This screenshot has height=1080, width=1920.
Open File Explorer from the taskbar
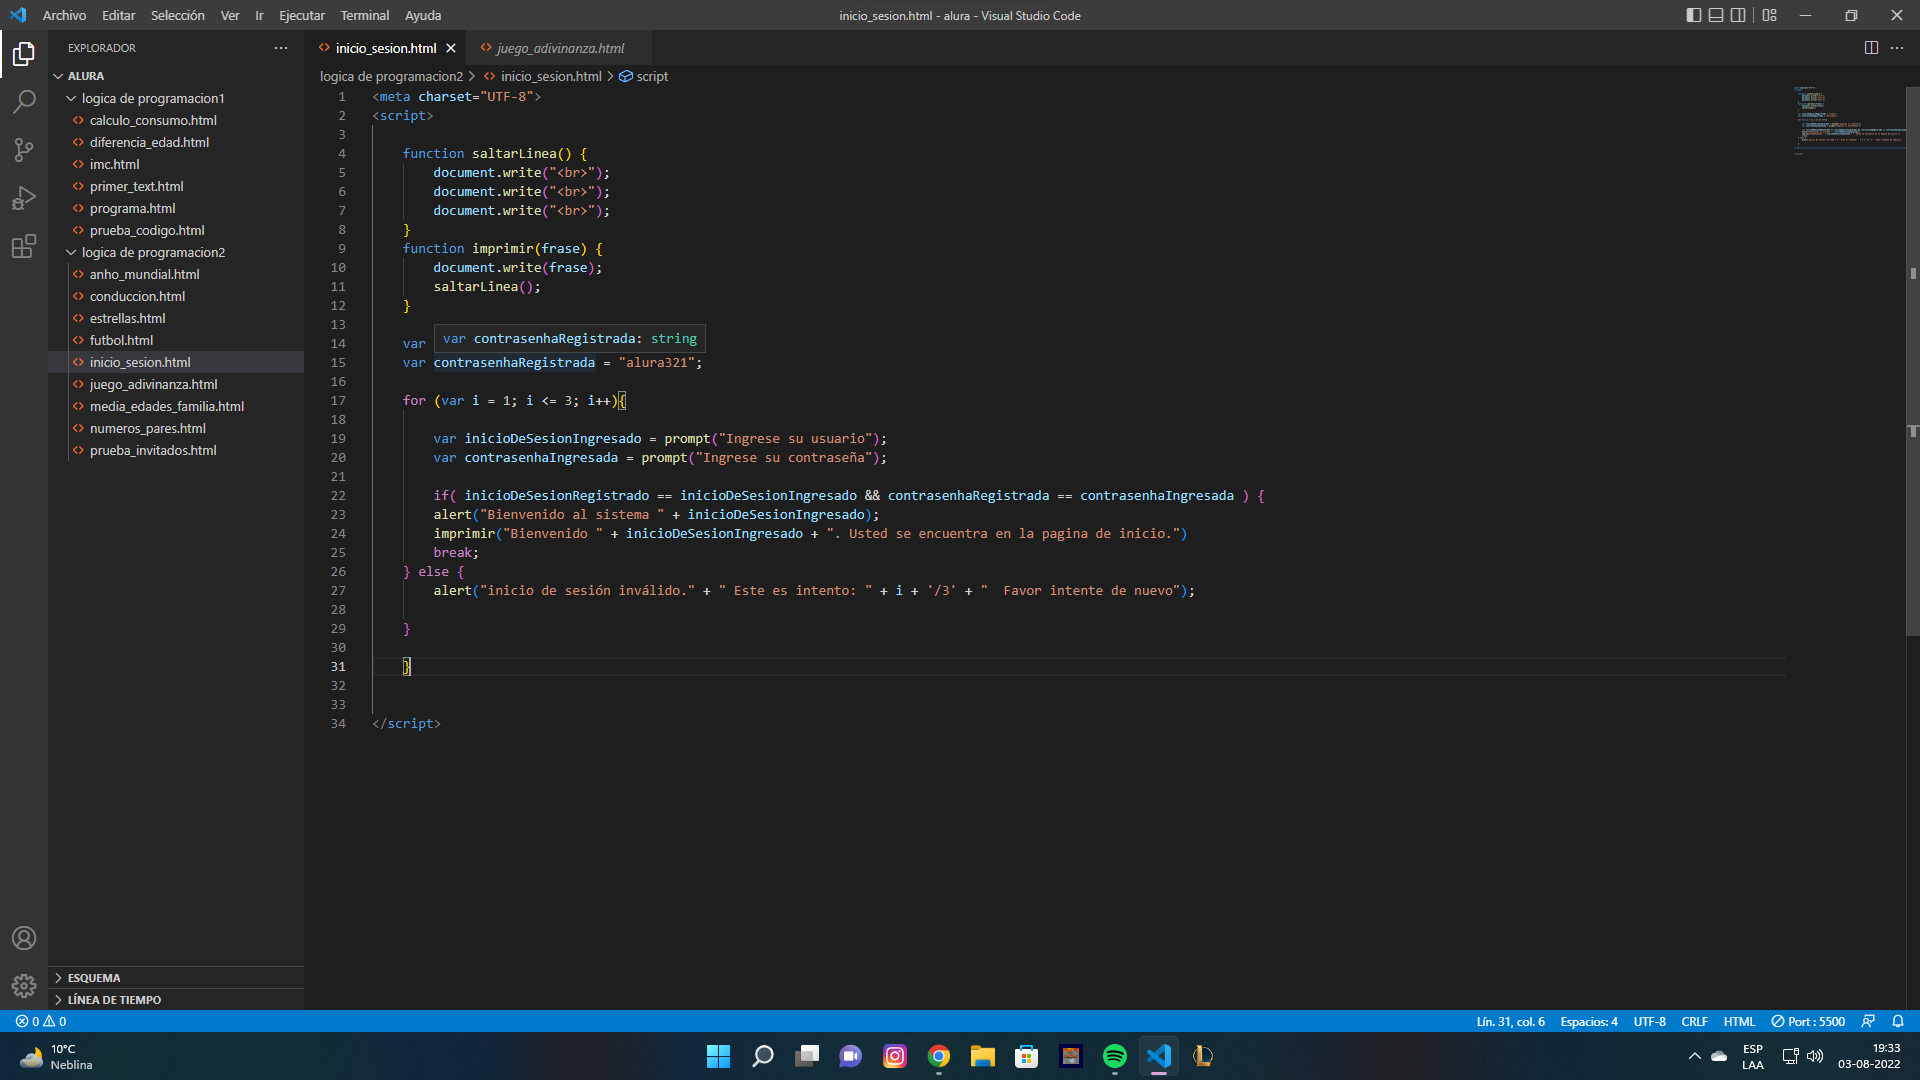point(982,1056)
